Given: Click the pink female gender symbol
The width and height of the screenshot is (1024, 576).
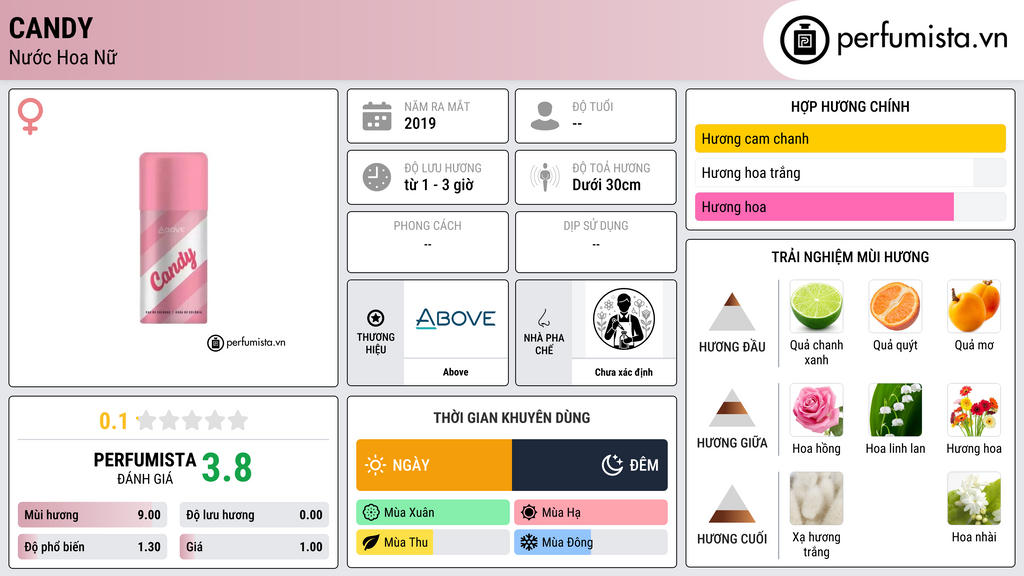Looking at the screenshot, I should pos(30,116).
